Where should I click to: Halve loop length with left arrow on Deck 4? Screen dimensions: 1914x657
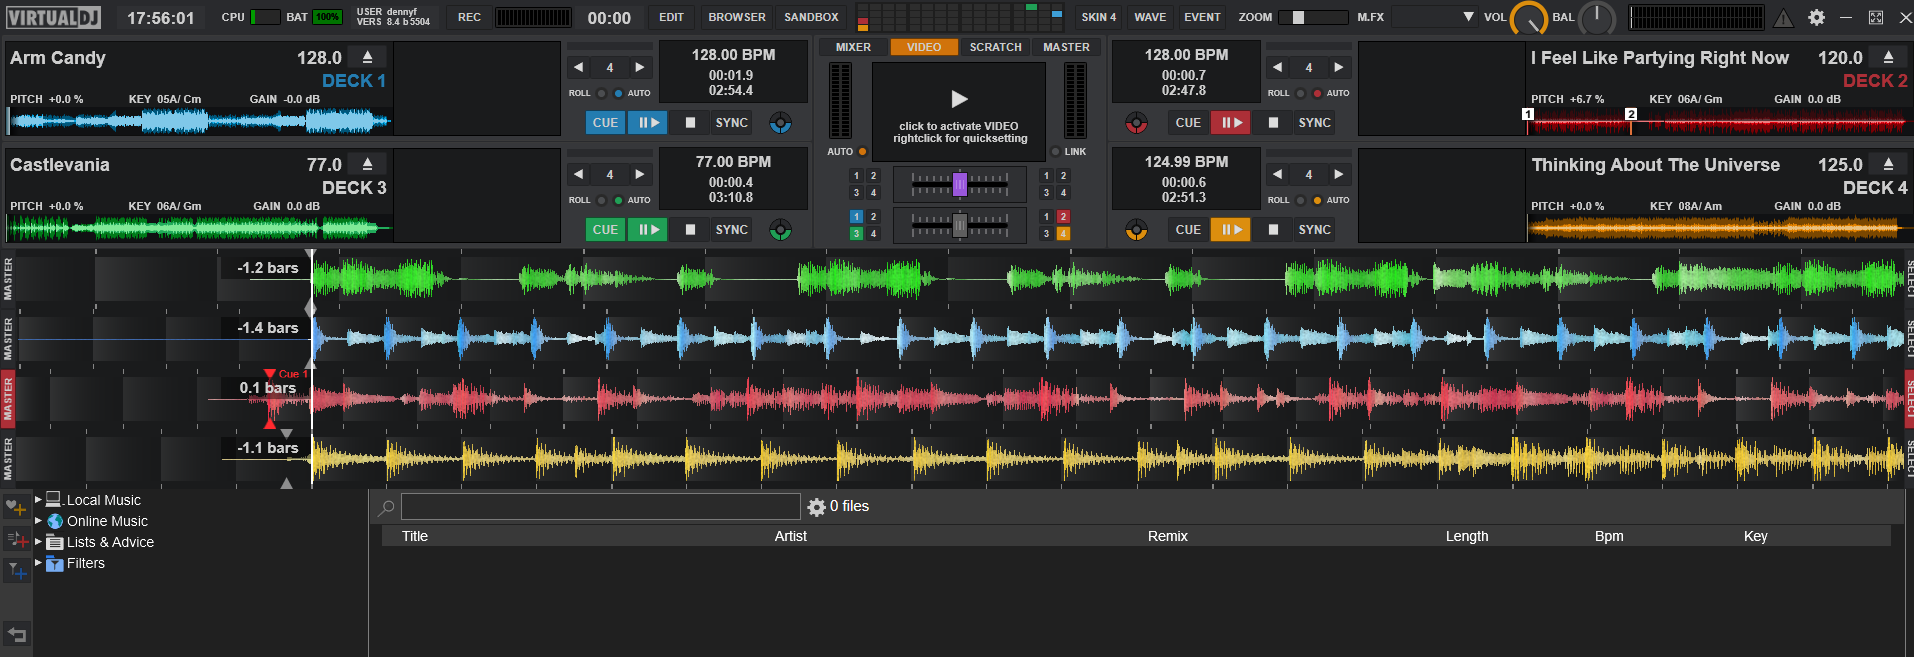[1277, 174]
